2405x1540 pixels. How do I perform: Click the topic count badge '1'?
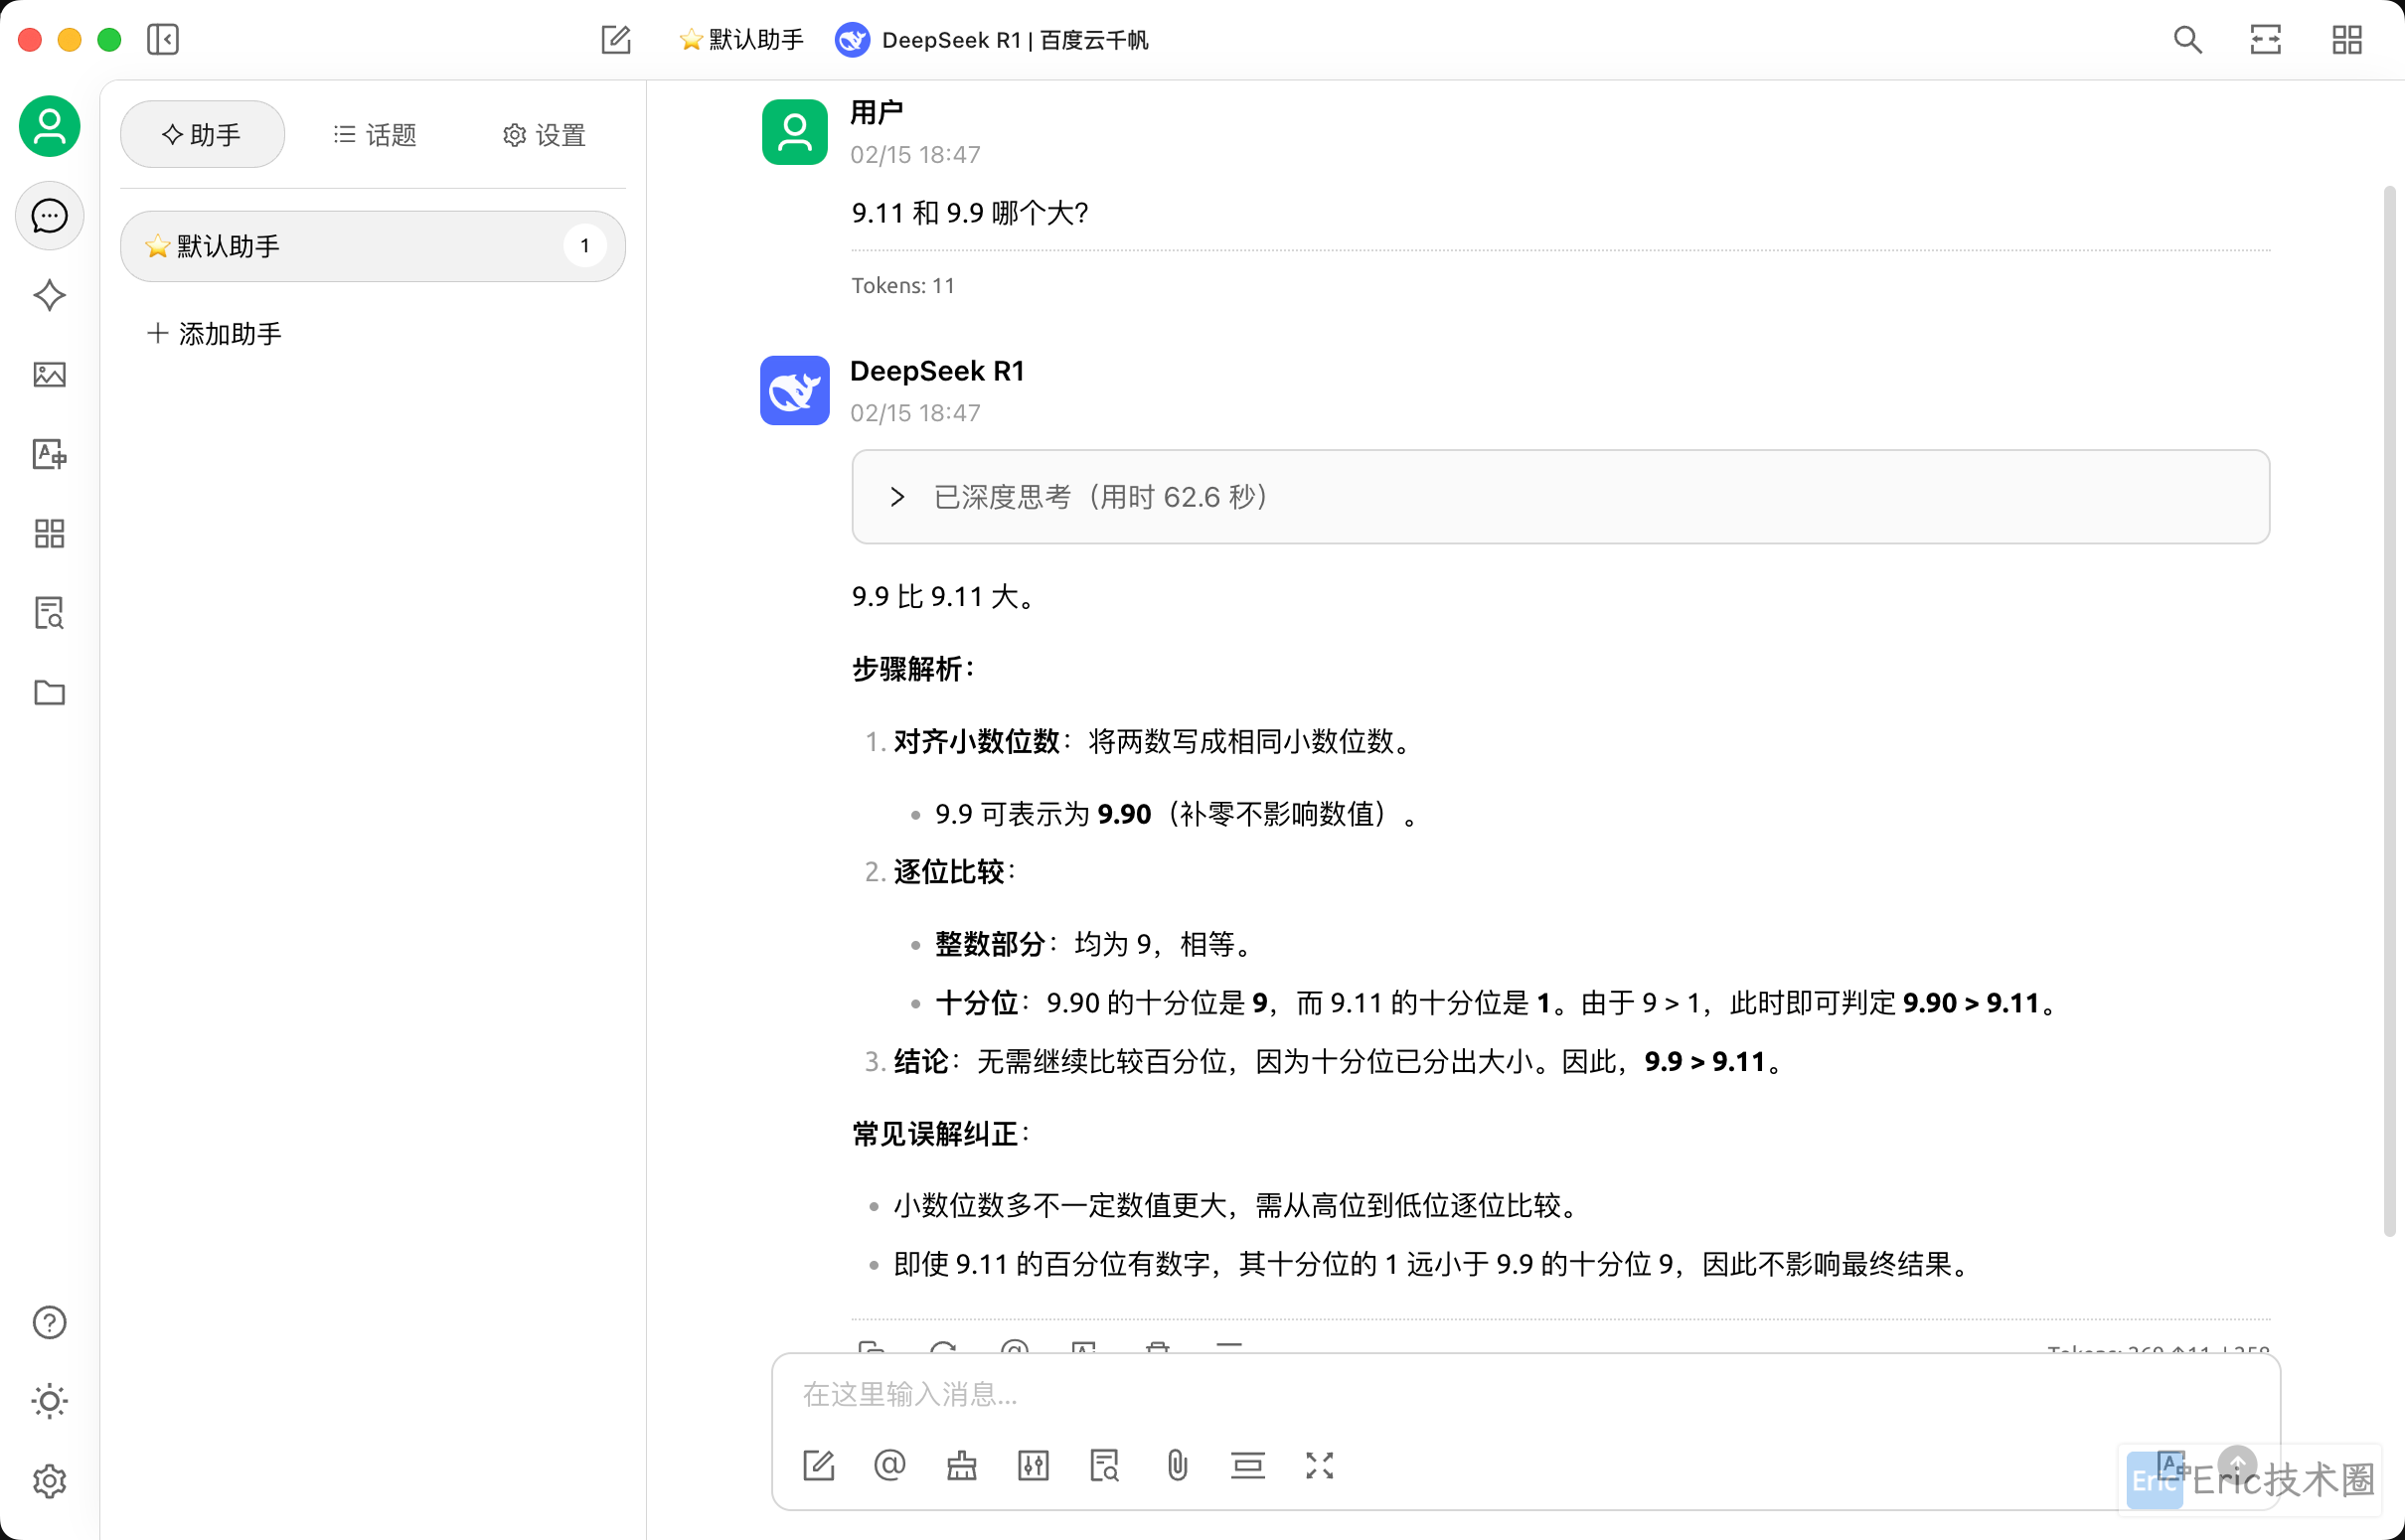click(x=585, y=246)
